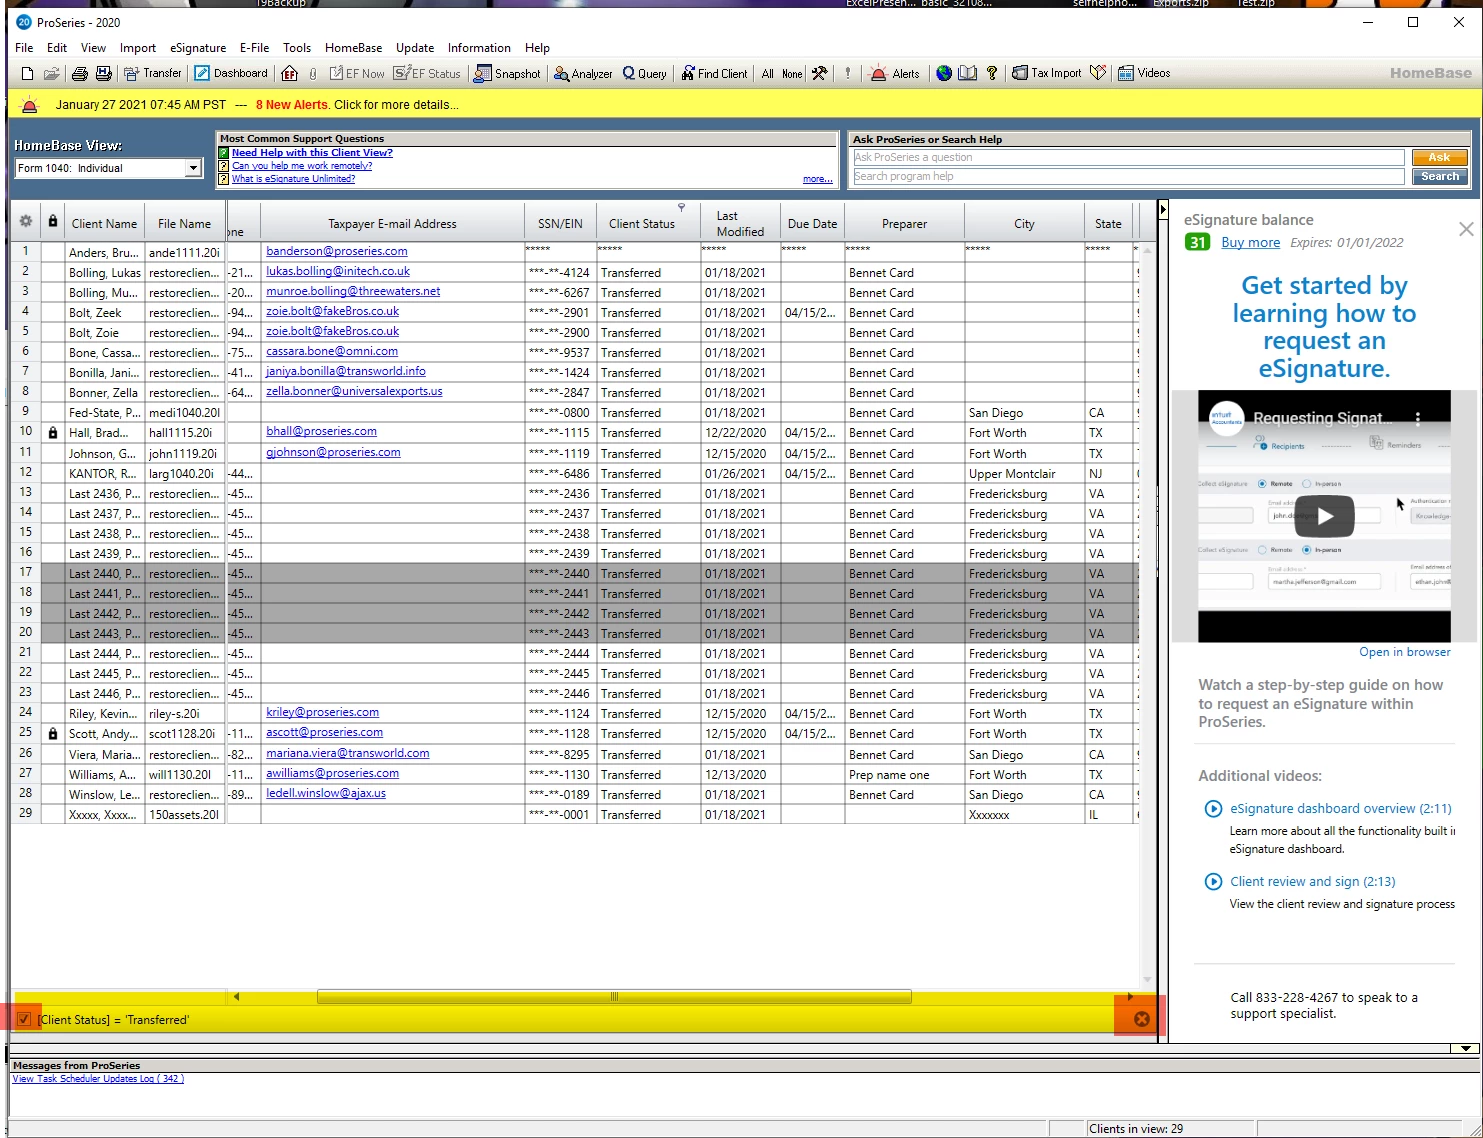The width and height of the screenshot is (1483, 1138).
Task: Open the HomeBase View dropdown
Action: (193, 168)
